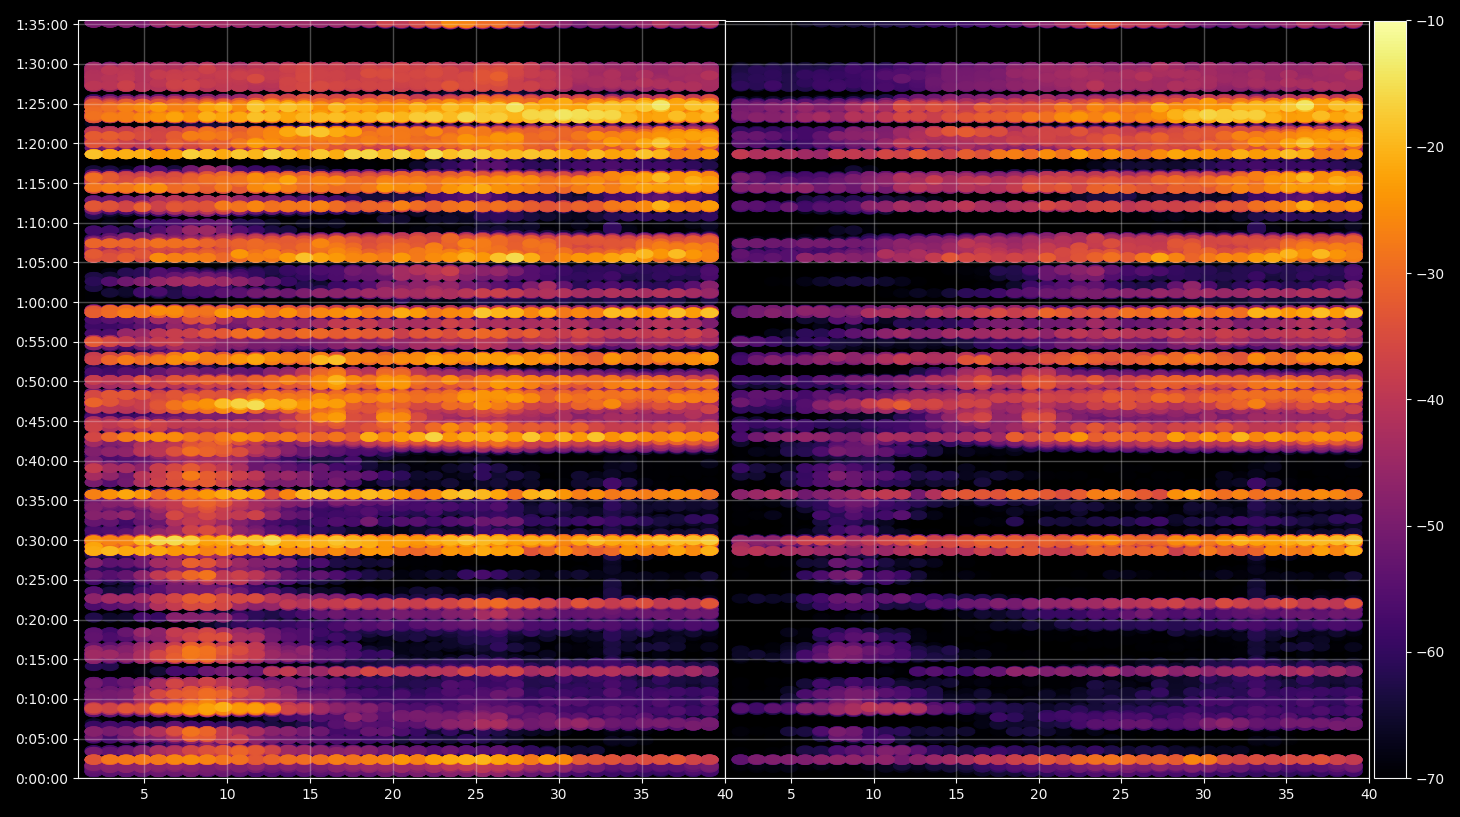Viewport: 1460px width, 817px height.
Task: Pick the 1:05:00 tick on the time axis
Action: 42,263
